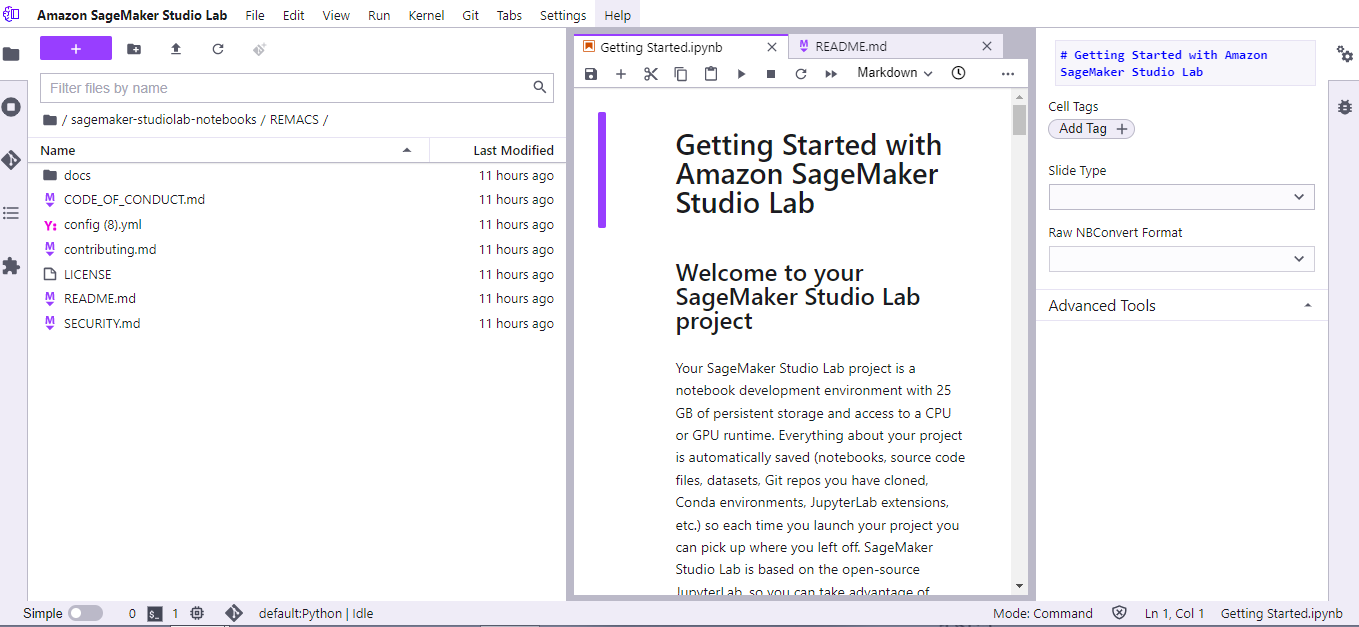Copy the selected cell
This screenshot has height=627, width=1359.
tap(681, 73)
